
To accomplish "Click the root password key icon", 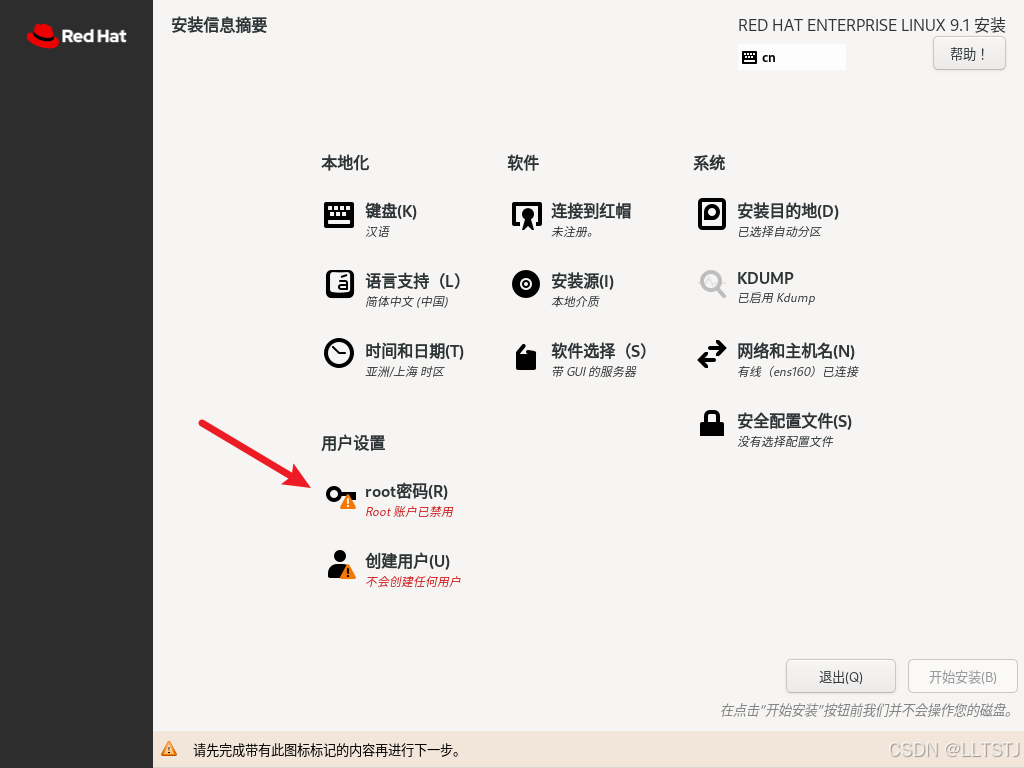I will (x=341, y=497).
